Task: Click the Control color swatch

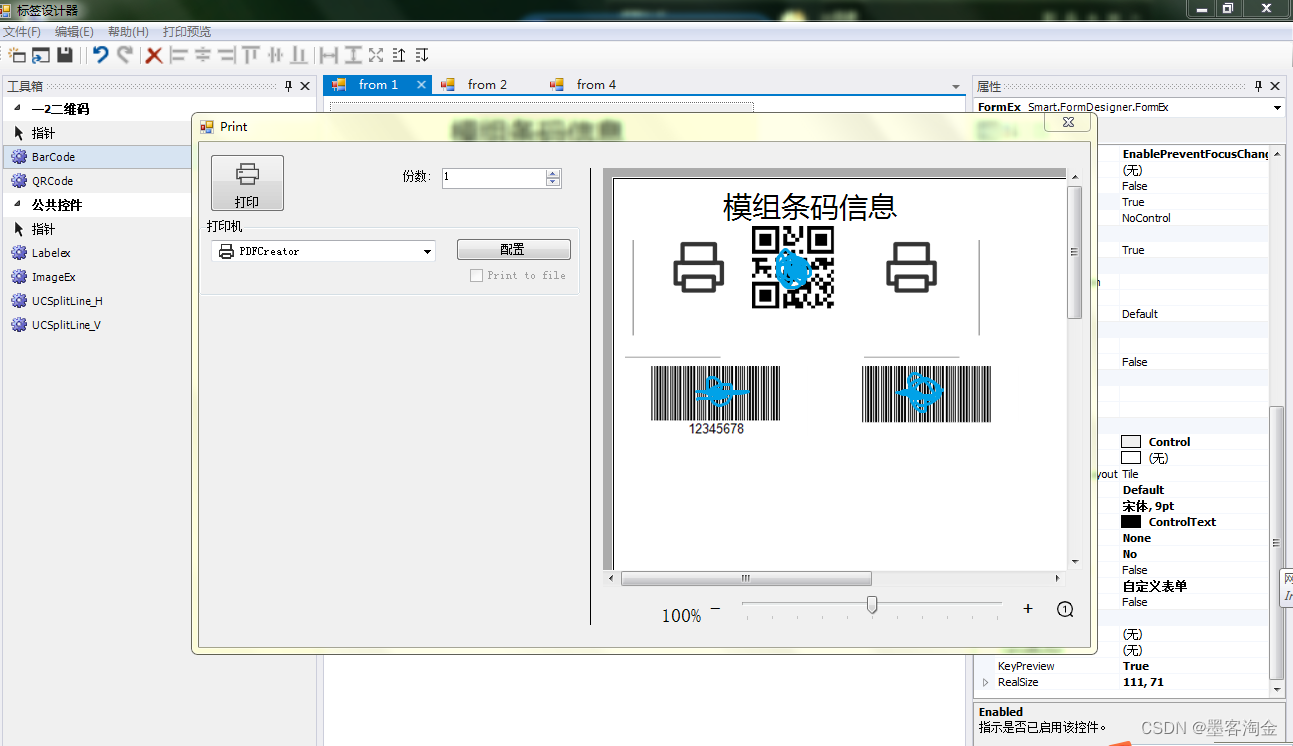Action: pos(1131,442)
